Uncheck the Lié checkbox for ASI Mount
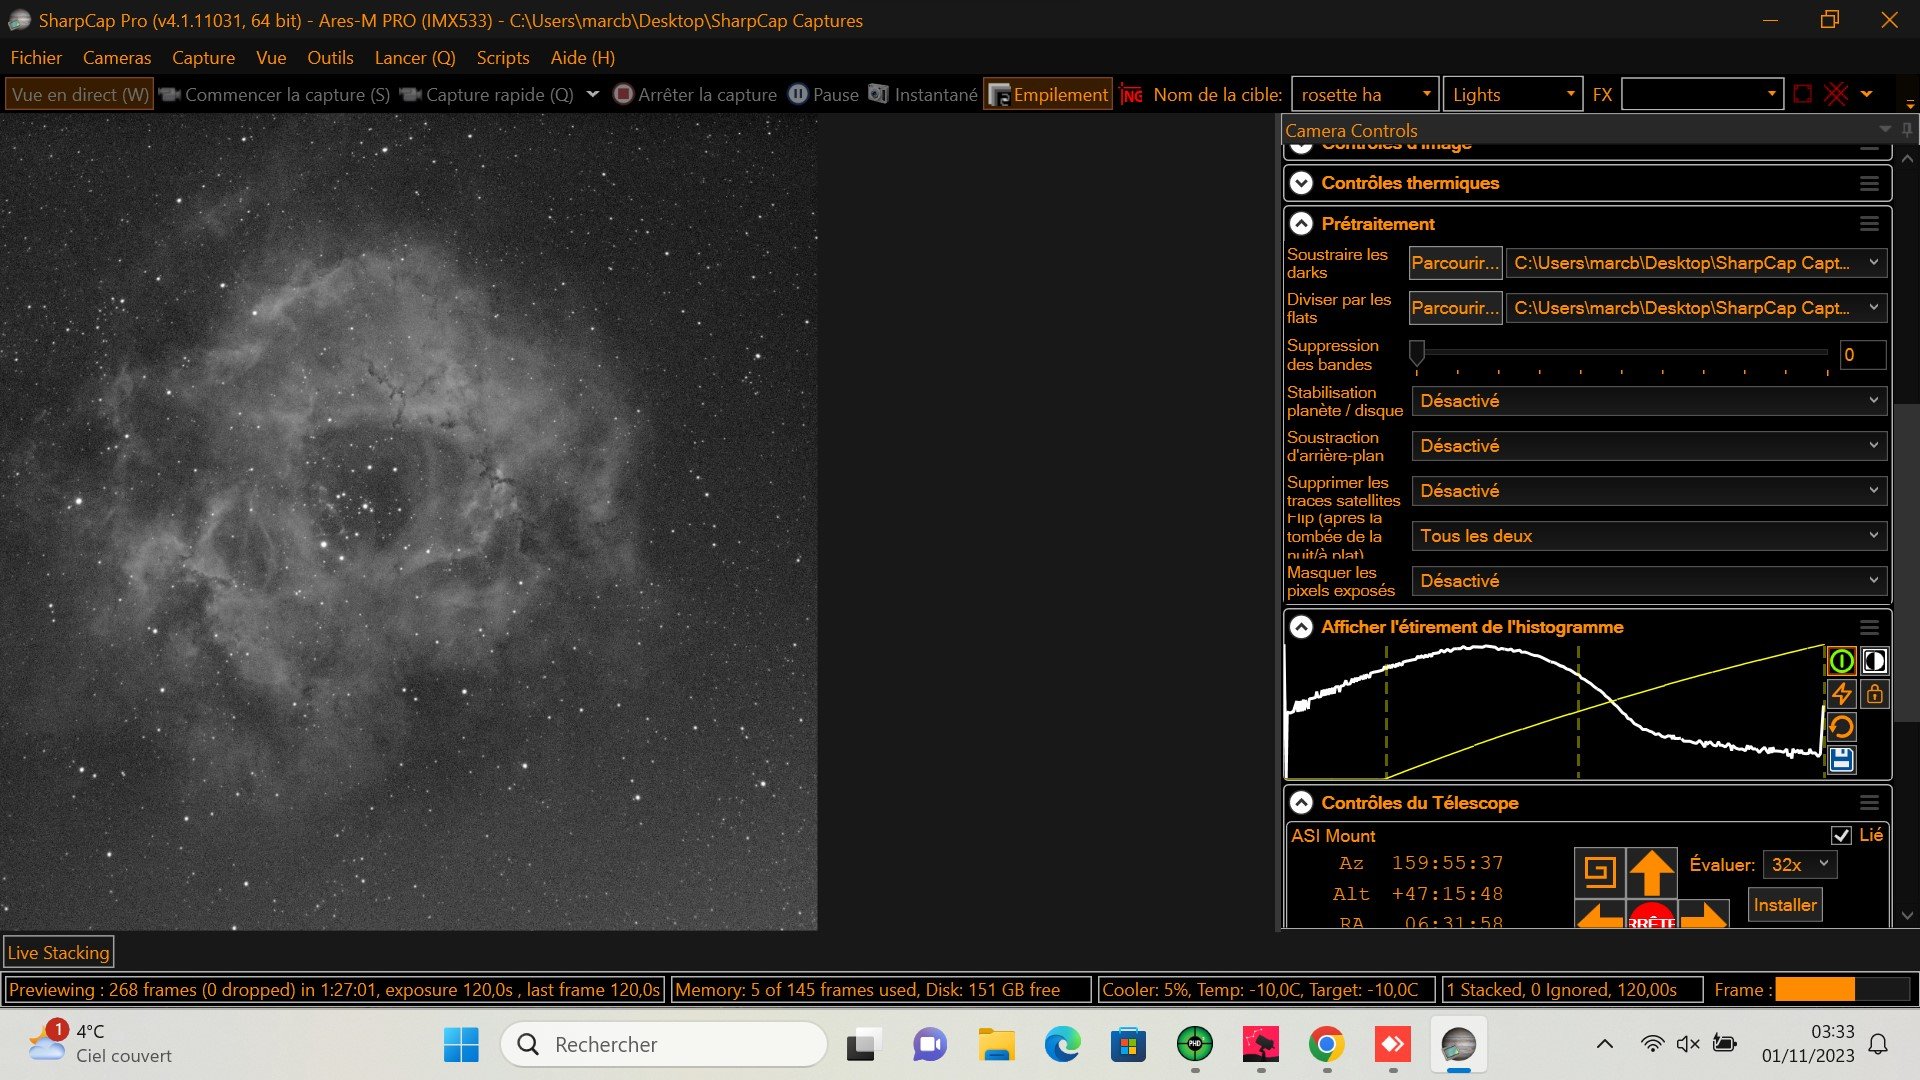Screen dimensions: 1920x1080 (x=1841, y=836)
